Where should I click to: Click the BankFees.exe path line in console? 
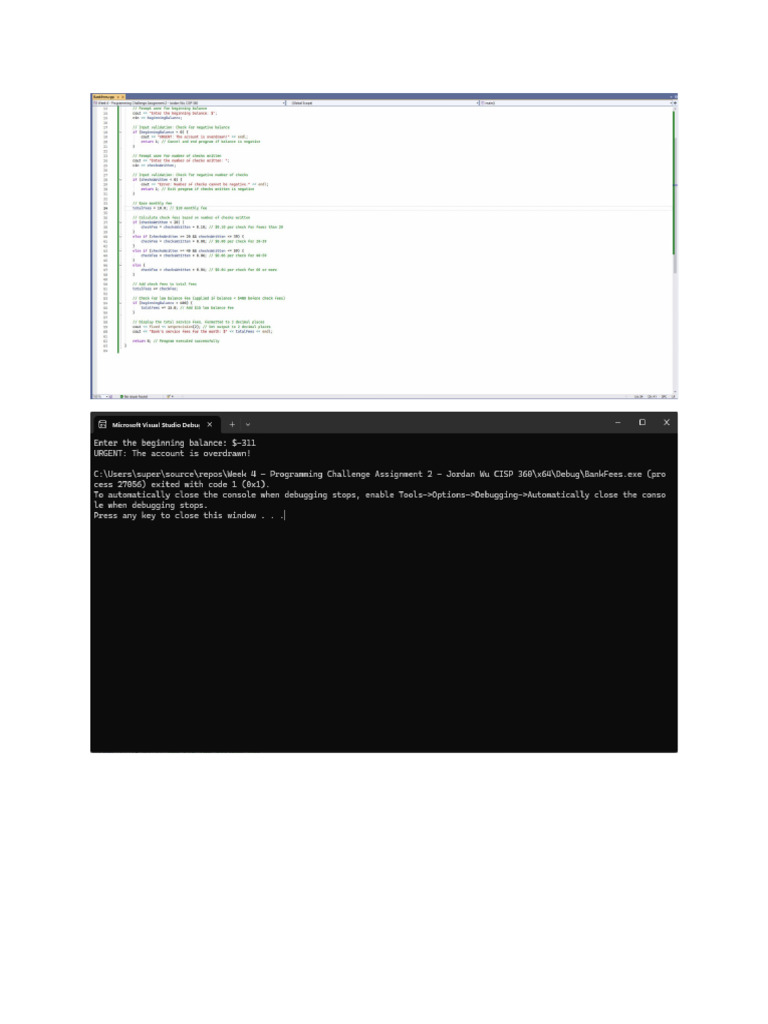pos(379,474)
